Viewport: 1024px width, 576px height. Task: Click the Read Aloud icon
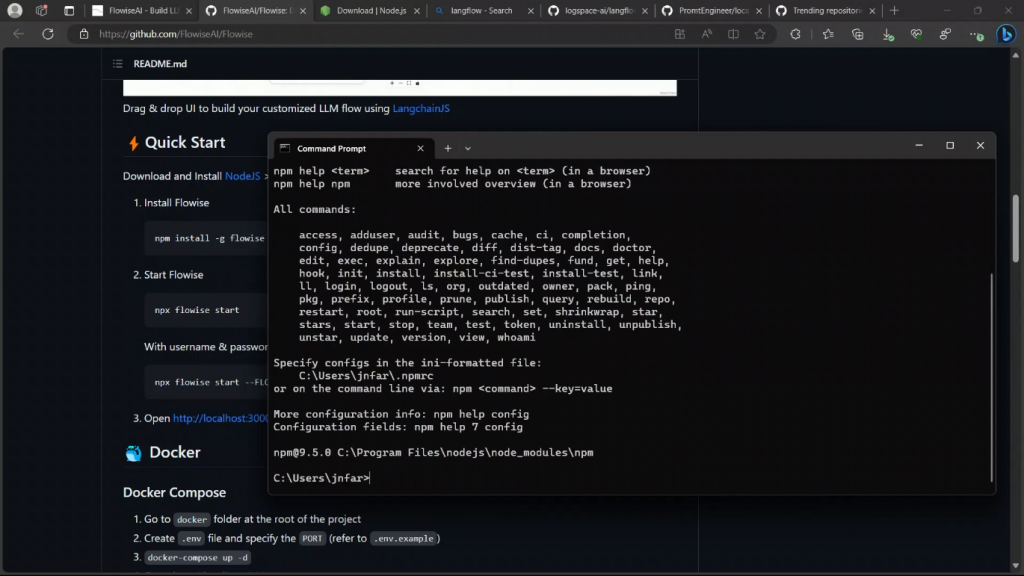[707, 34]
